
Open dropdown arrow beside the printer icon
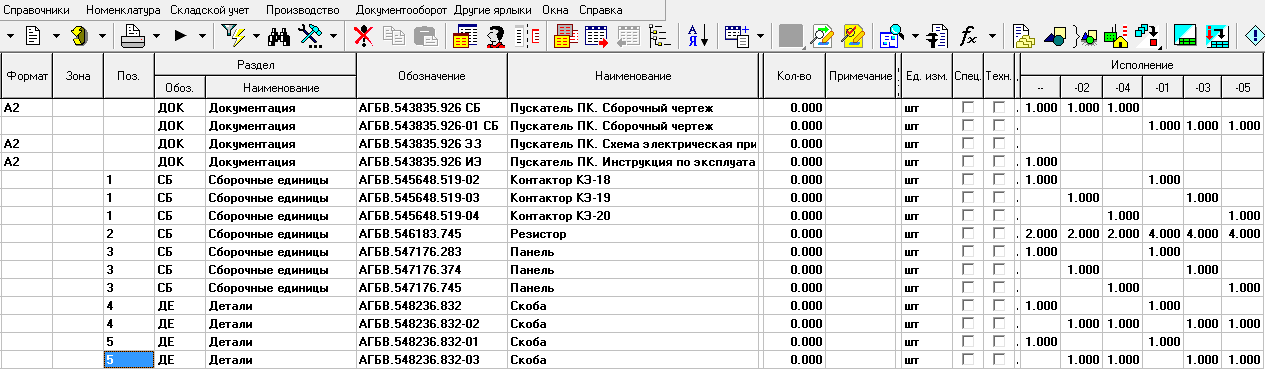click(x=157, y=36)
